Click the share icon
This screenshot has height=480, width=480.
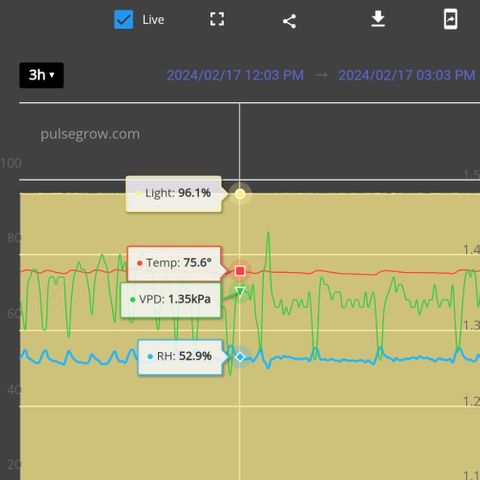click(289, 21)
